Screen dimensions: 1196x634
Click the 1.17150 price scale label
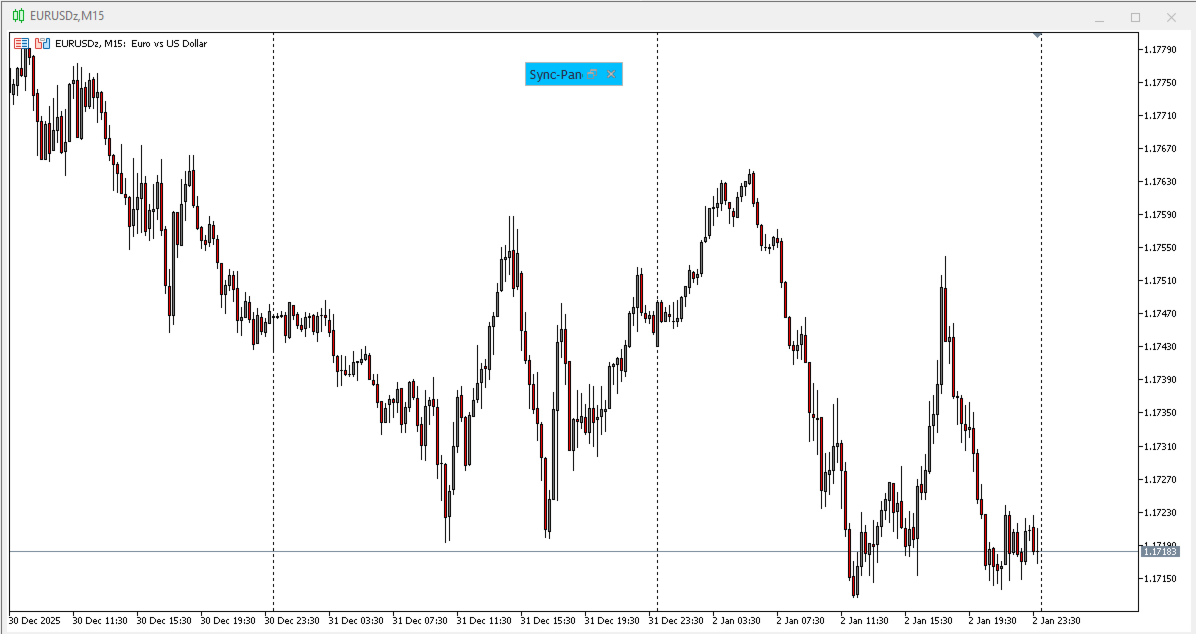click(1160, 579)
